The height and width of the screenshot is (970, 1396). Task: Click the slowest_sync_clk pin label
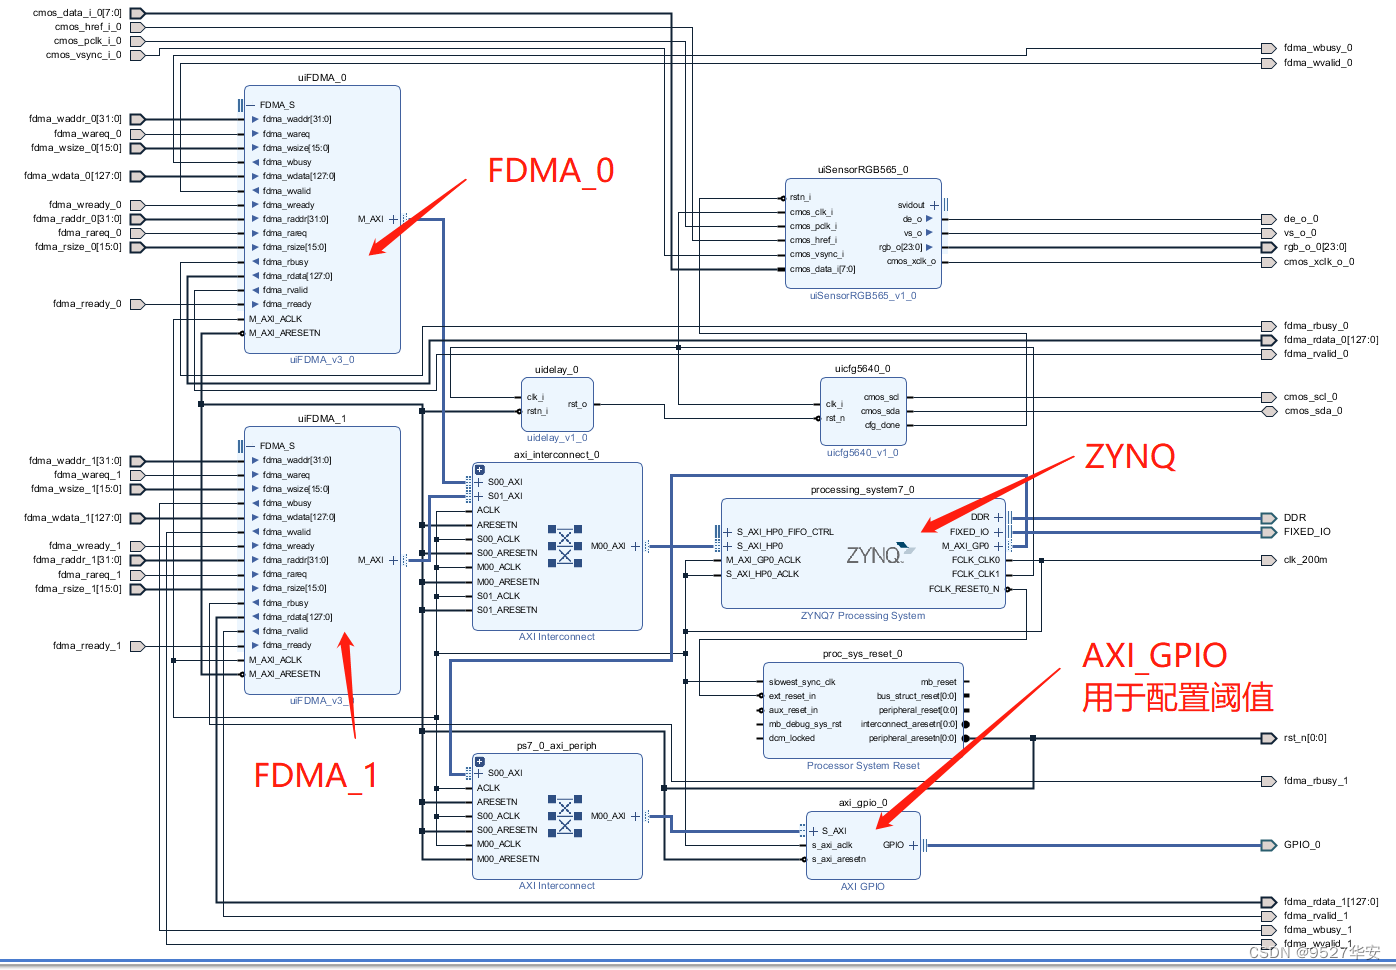(x=802, y=682)
